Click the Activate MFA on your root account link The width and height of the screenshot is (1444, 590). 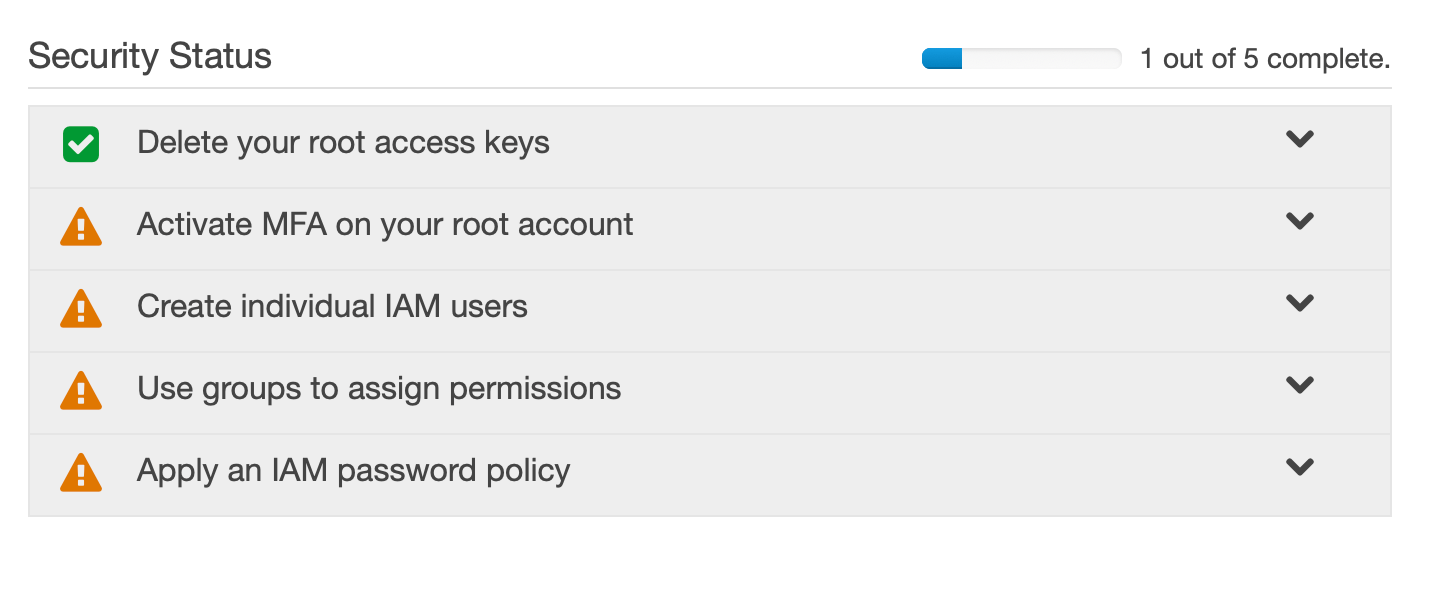[x=384, y=226]
